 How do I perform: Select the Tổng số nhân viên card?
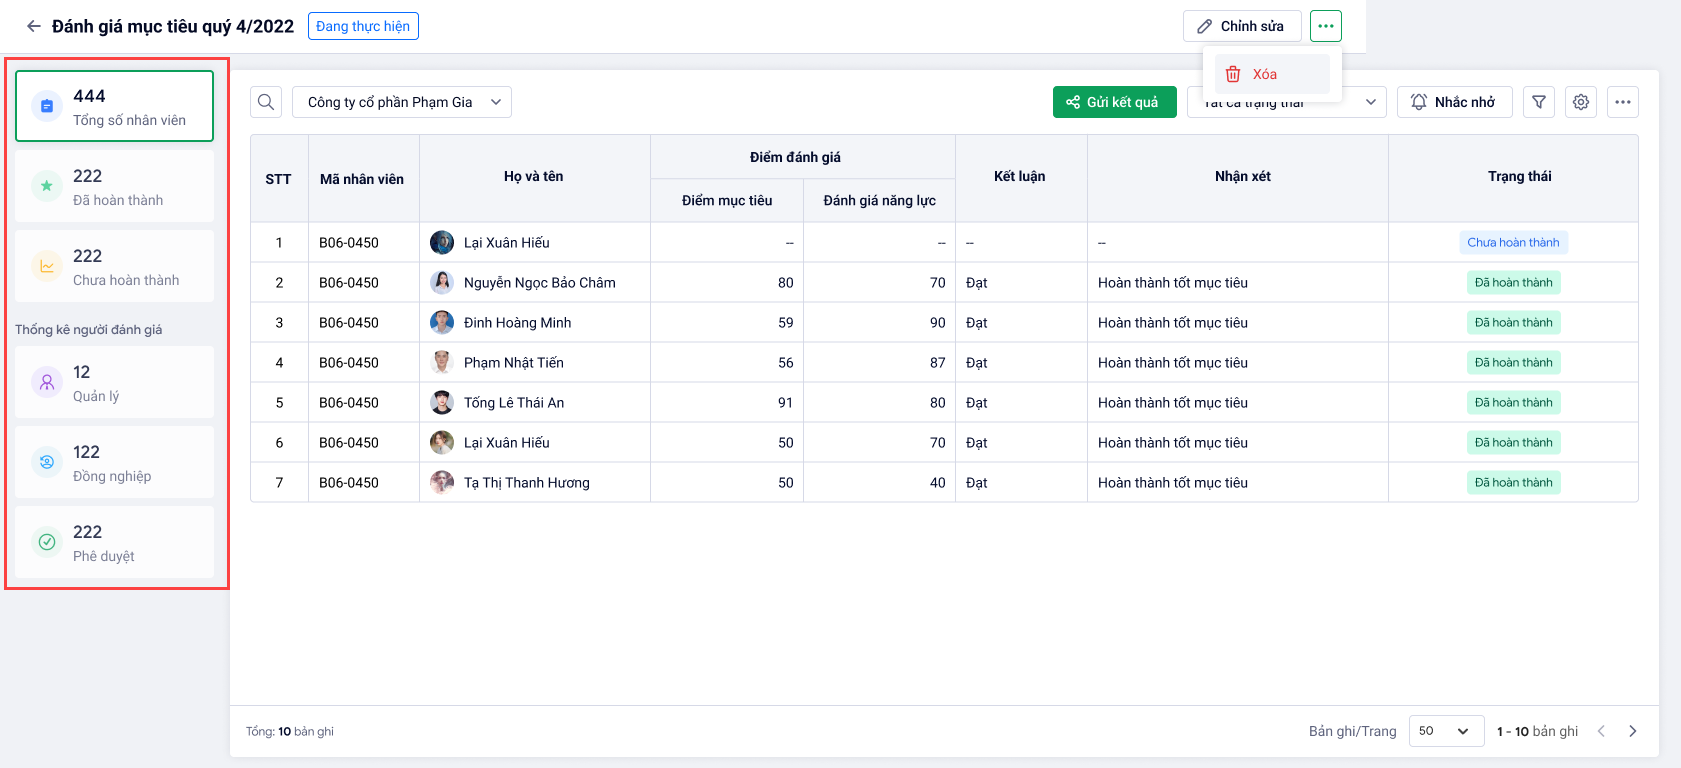pyautogui.click(x=114, y=106)
